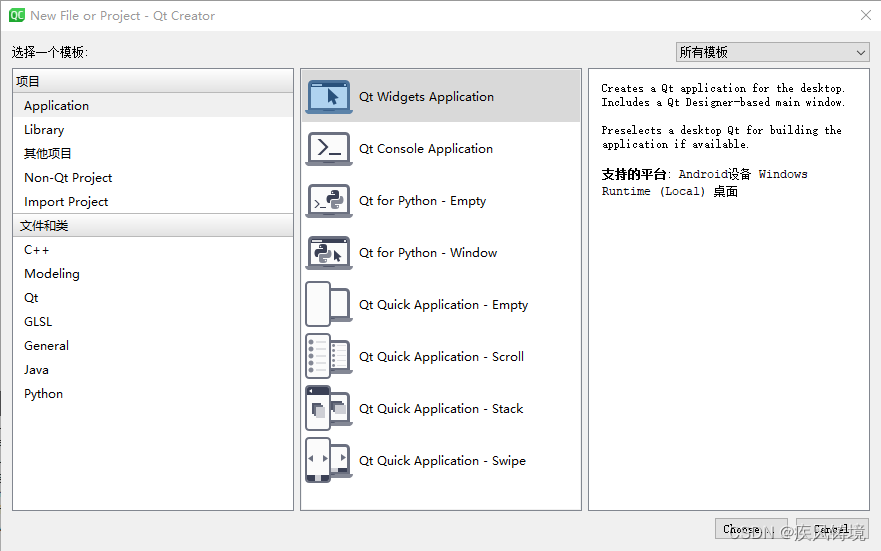Click the 项目 section header
The width and height of the screenshot is (881, 551).
(153, 81)
